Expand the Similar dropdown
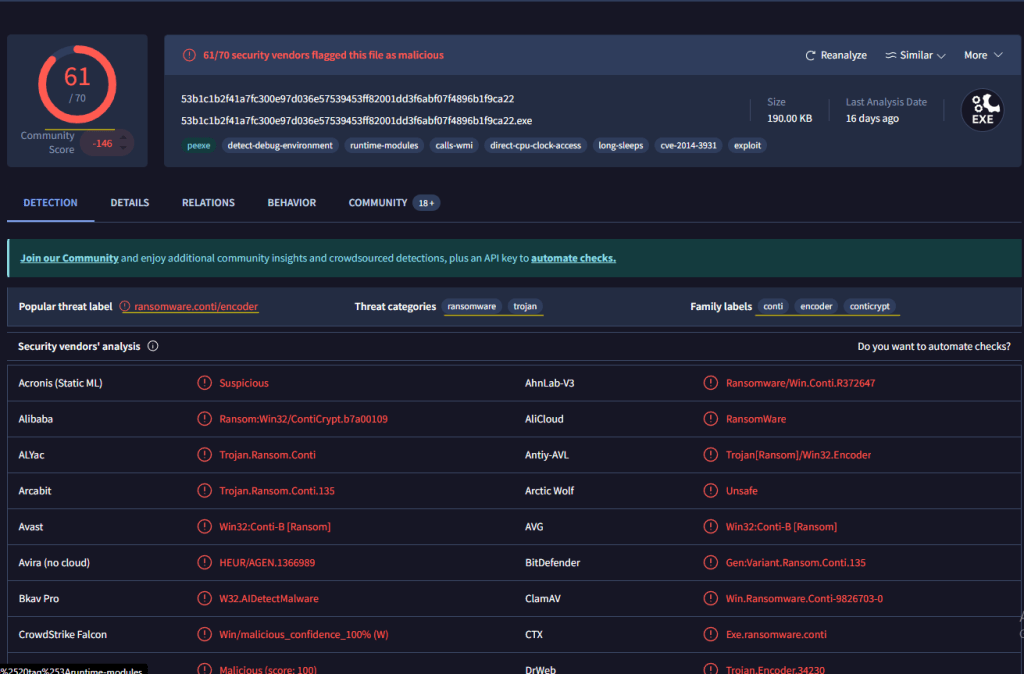The height and width of the screenshot is (674, 1024). [915, 56]
